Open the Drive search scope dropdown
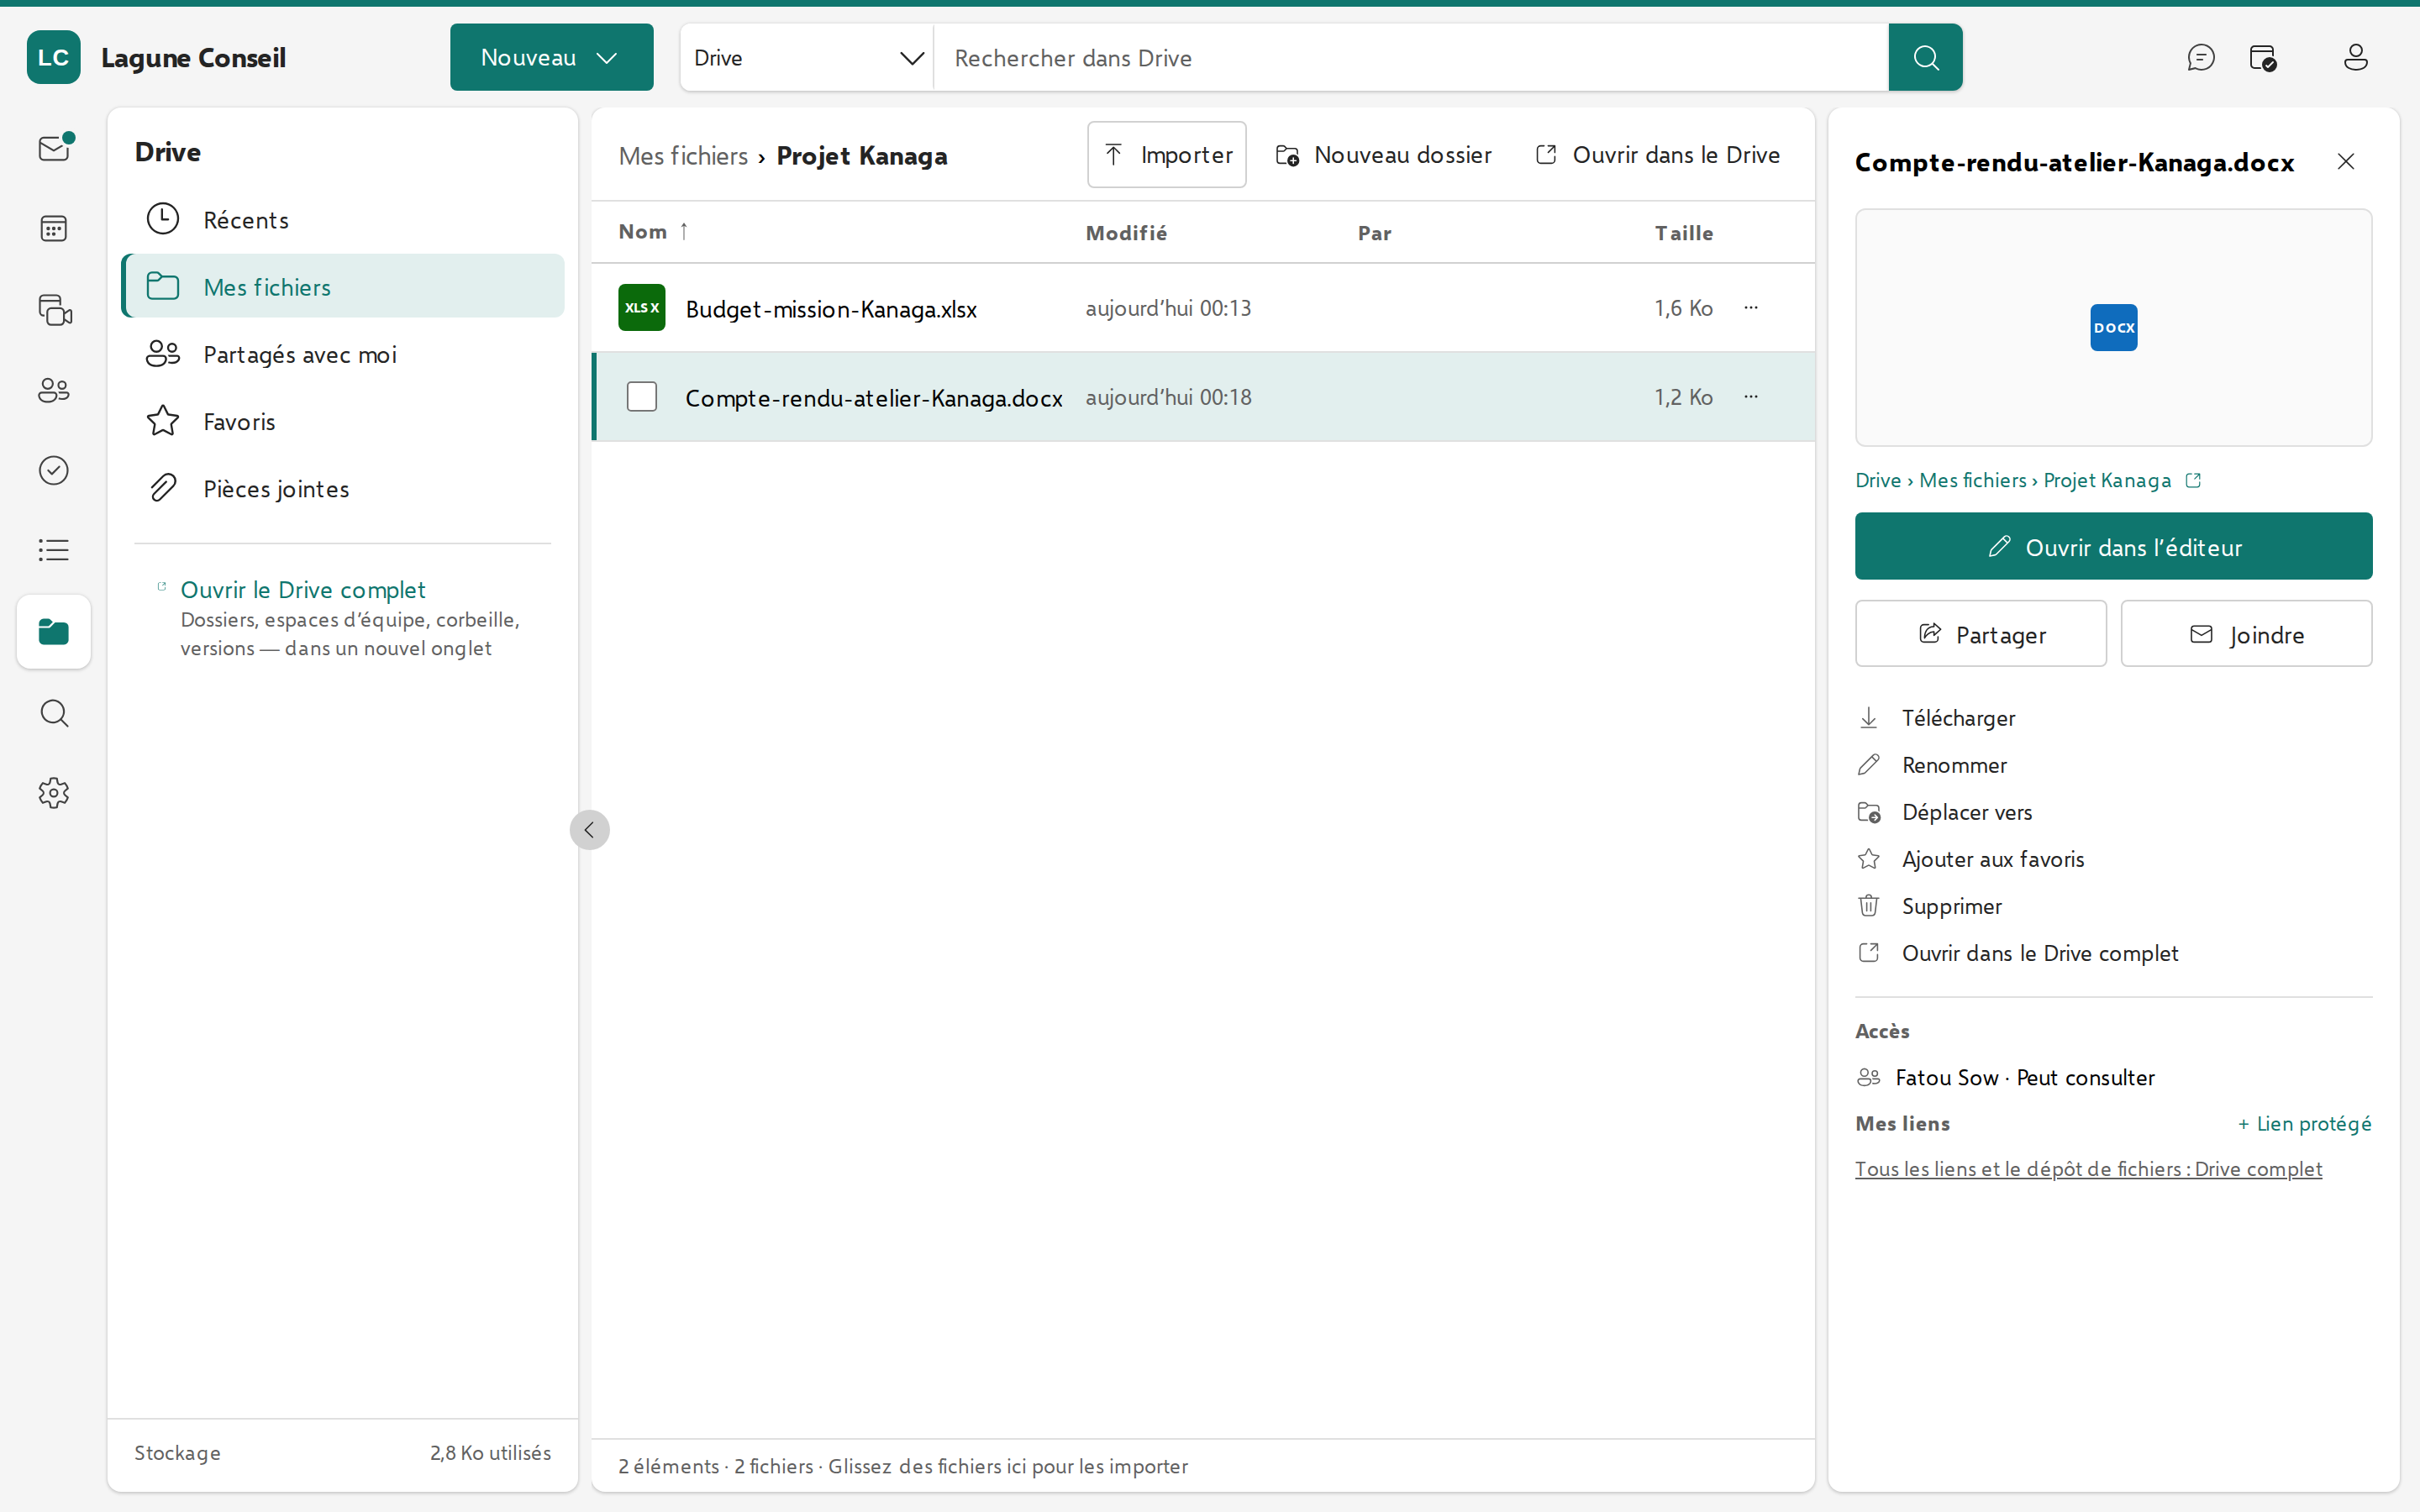The image size is (2420, 1512). pyautogui.click(x=807, y=58)
